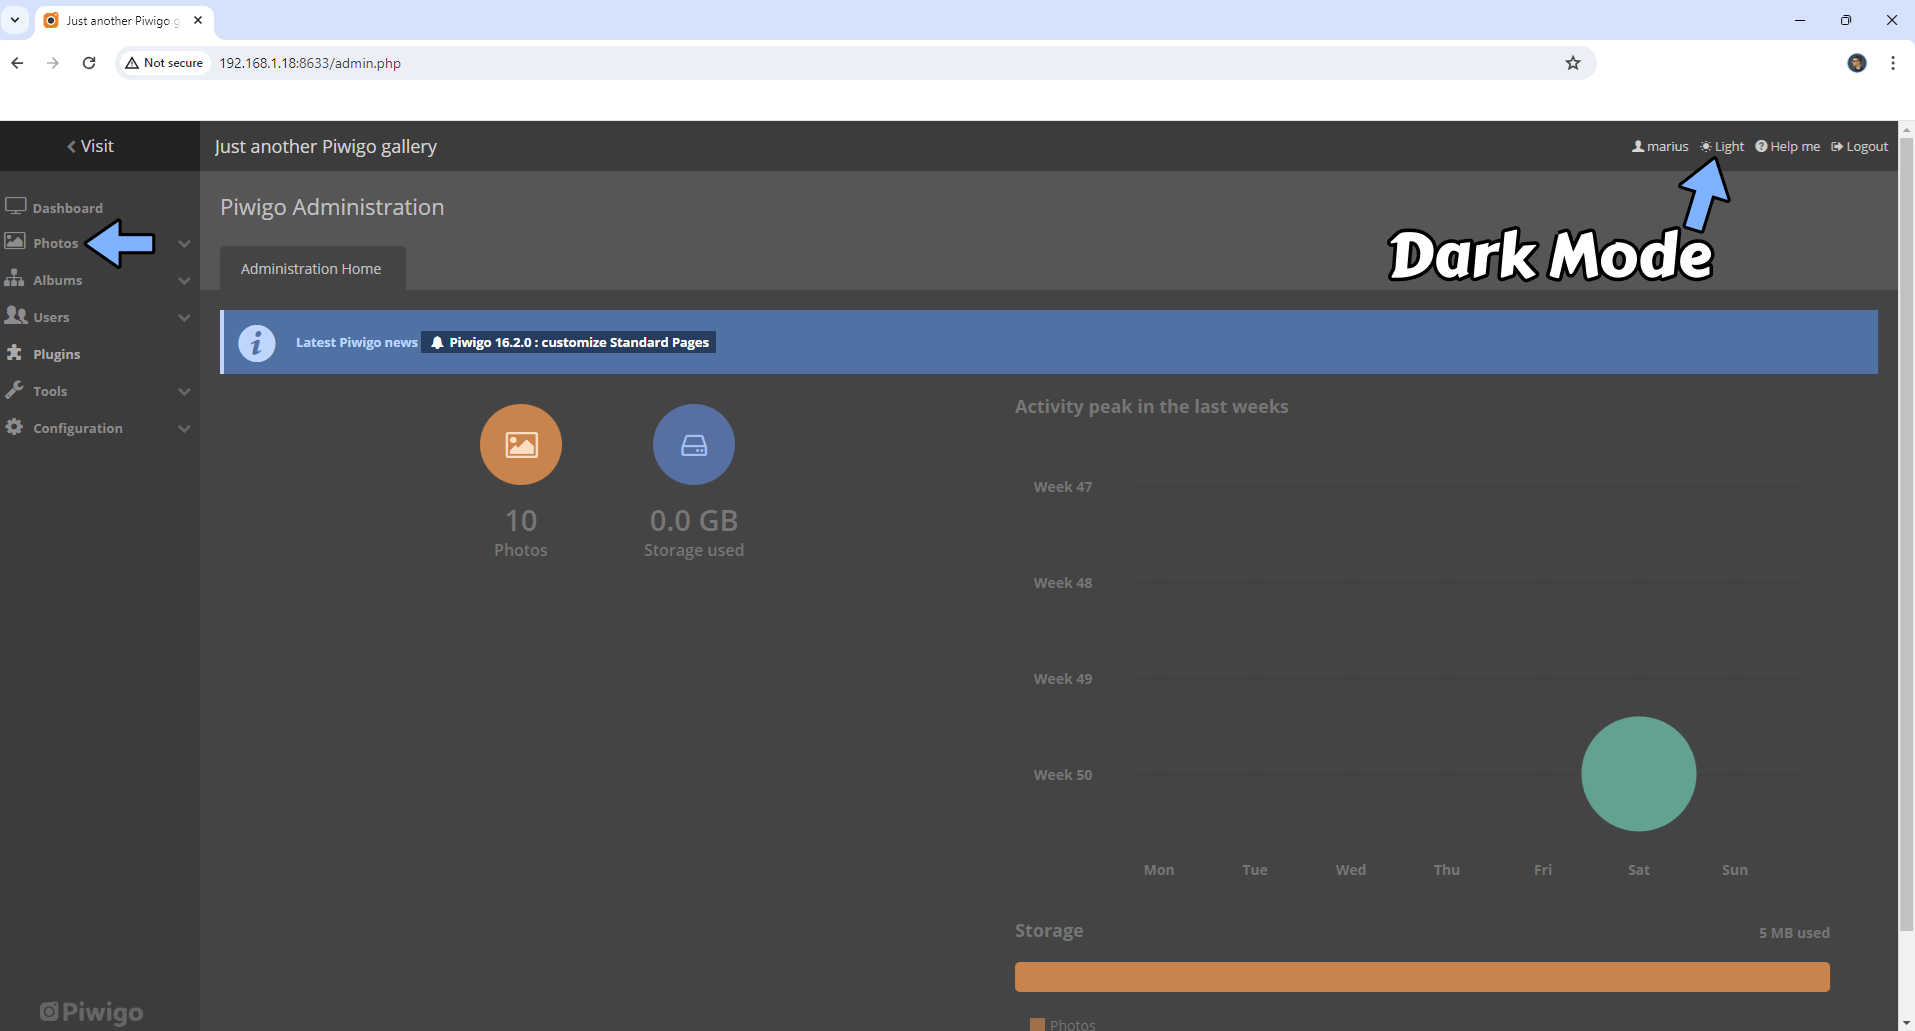Open the Chrome profile avatar
Screen dimensions: 1915x1031
coord(1856,63)
